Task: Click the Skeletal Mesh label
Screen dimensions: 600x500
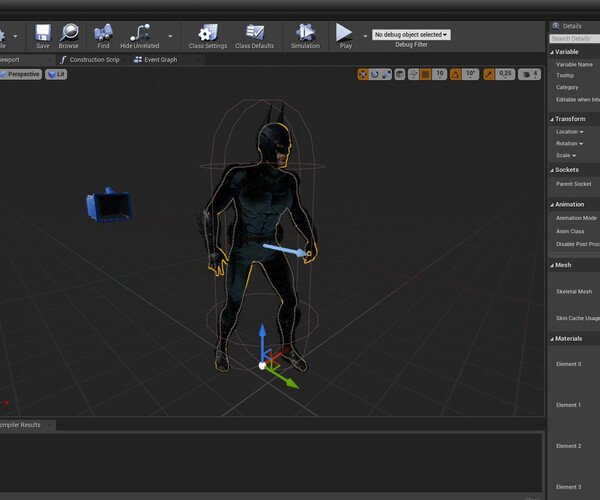Action: [x=574, y=292]
